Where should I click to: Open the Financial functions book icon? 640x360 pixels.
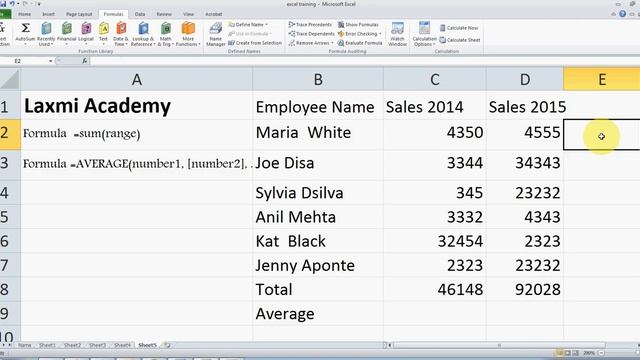(x=67, y=29)
